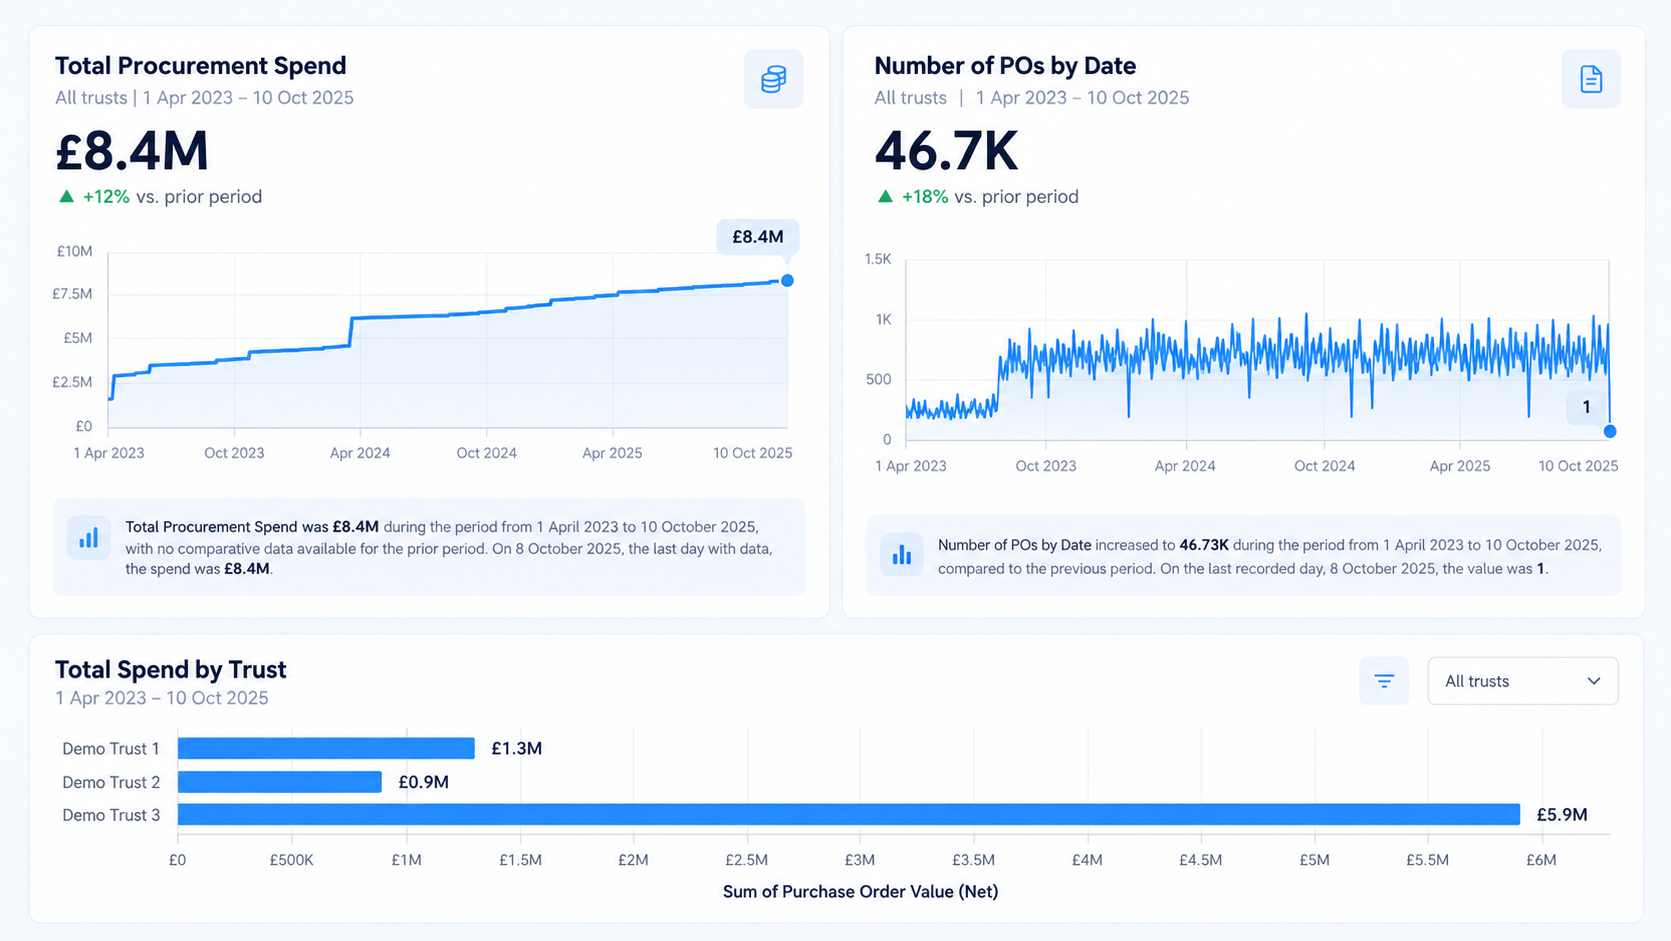This screenshot has height=941, width=1671.
Task: Click the All trusts date subtitle on procurement card
Action: coord(204,98)
